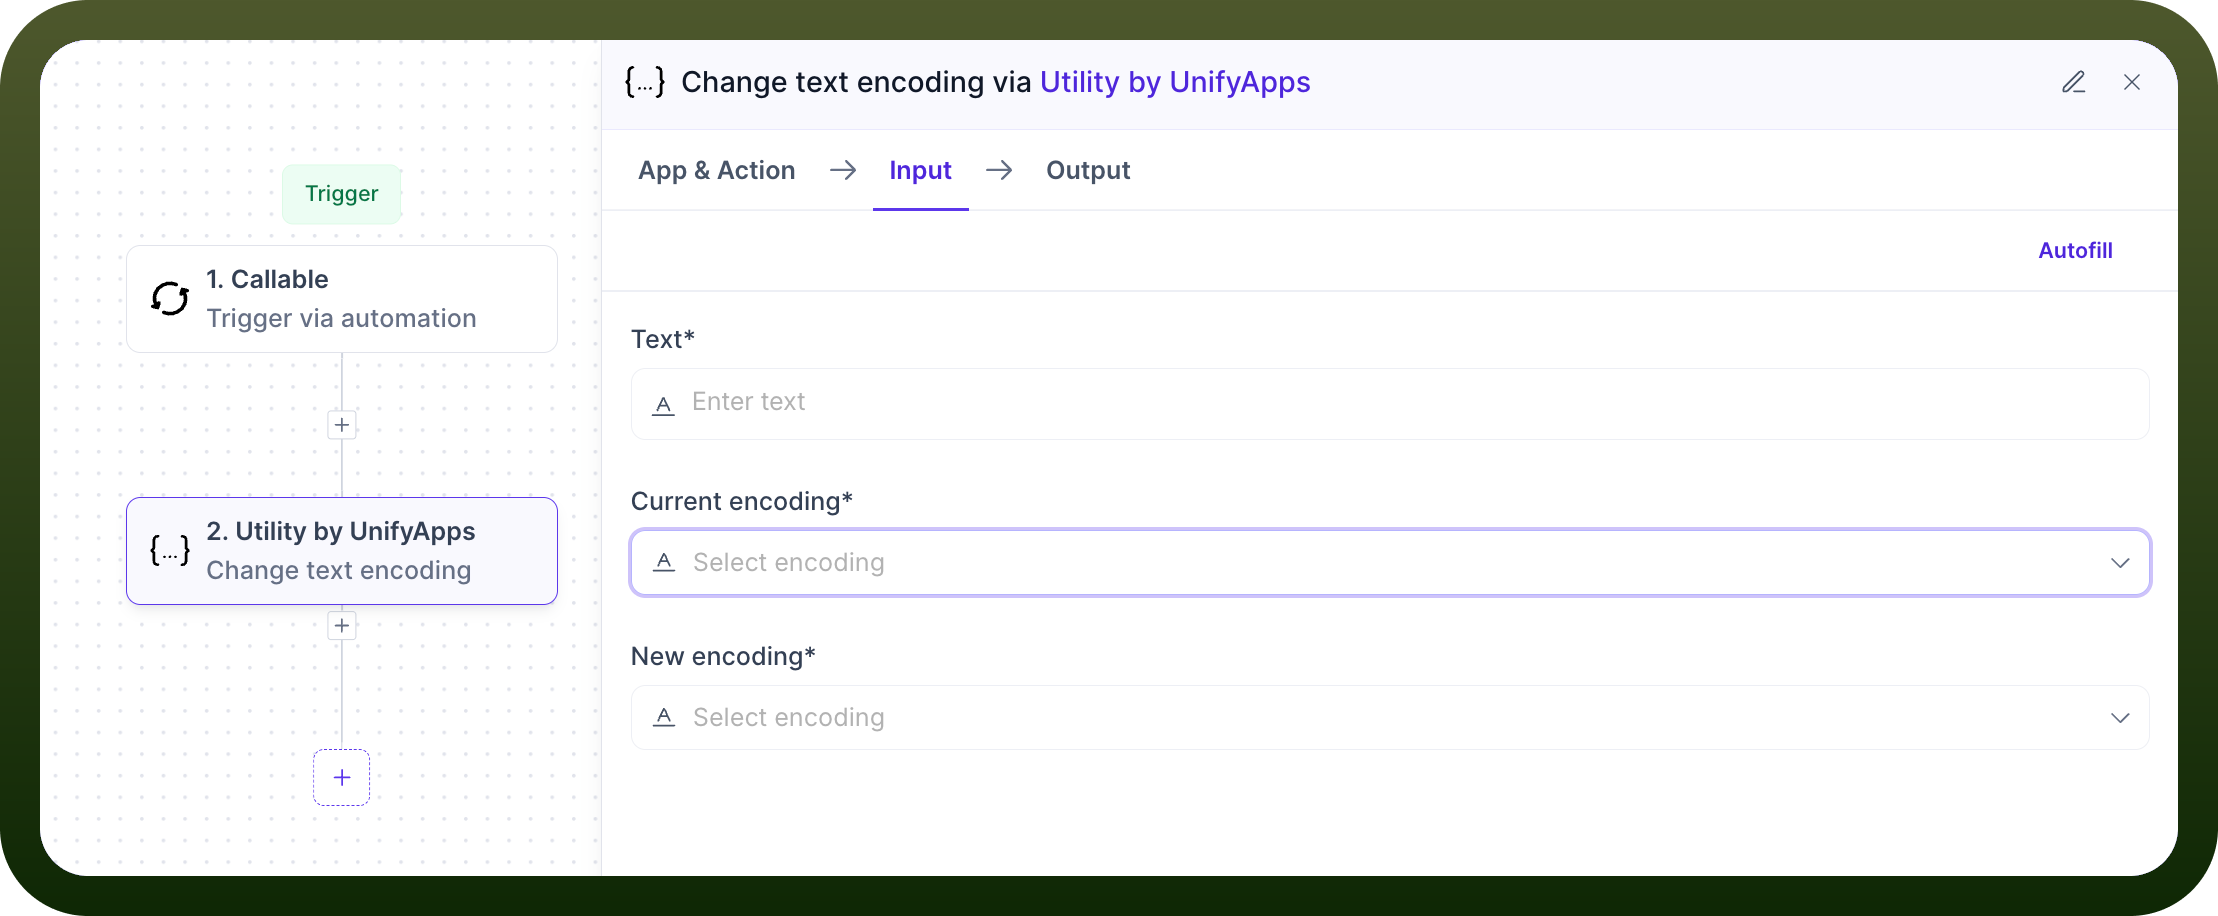
Task: Click the Utility by UnifyApps header link
Action: 1175,82
